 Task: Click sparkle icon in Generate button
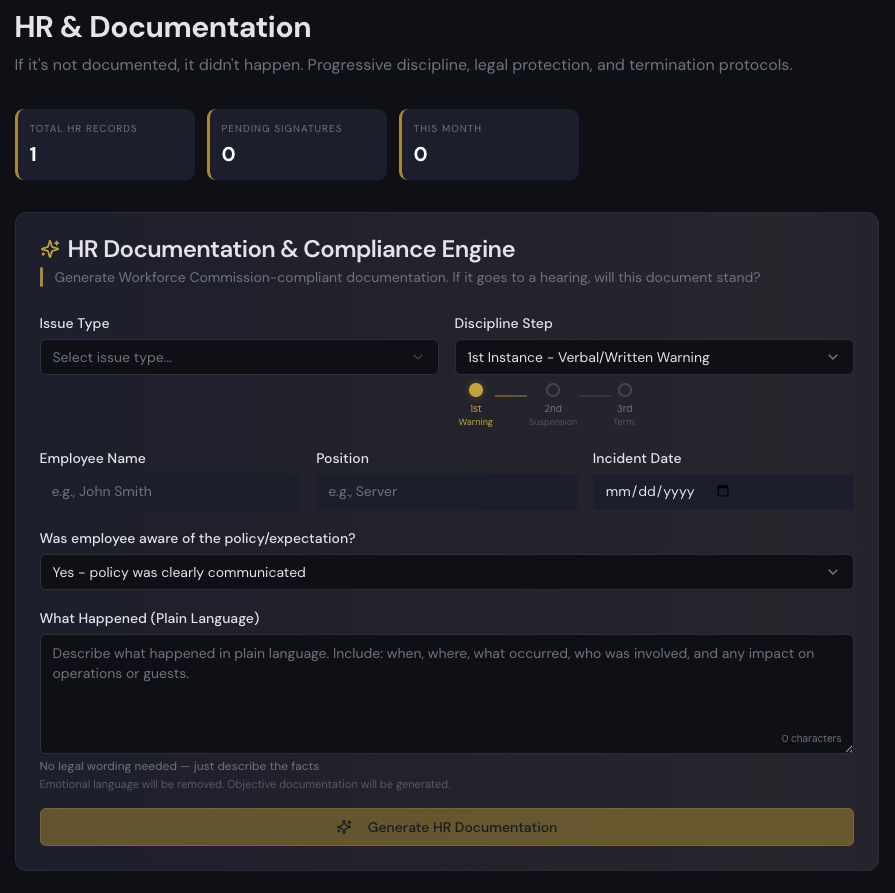[x=344, y=827]
